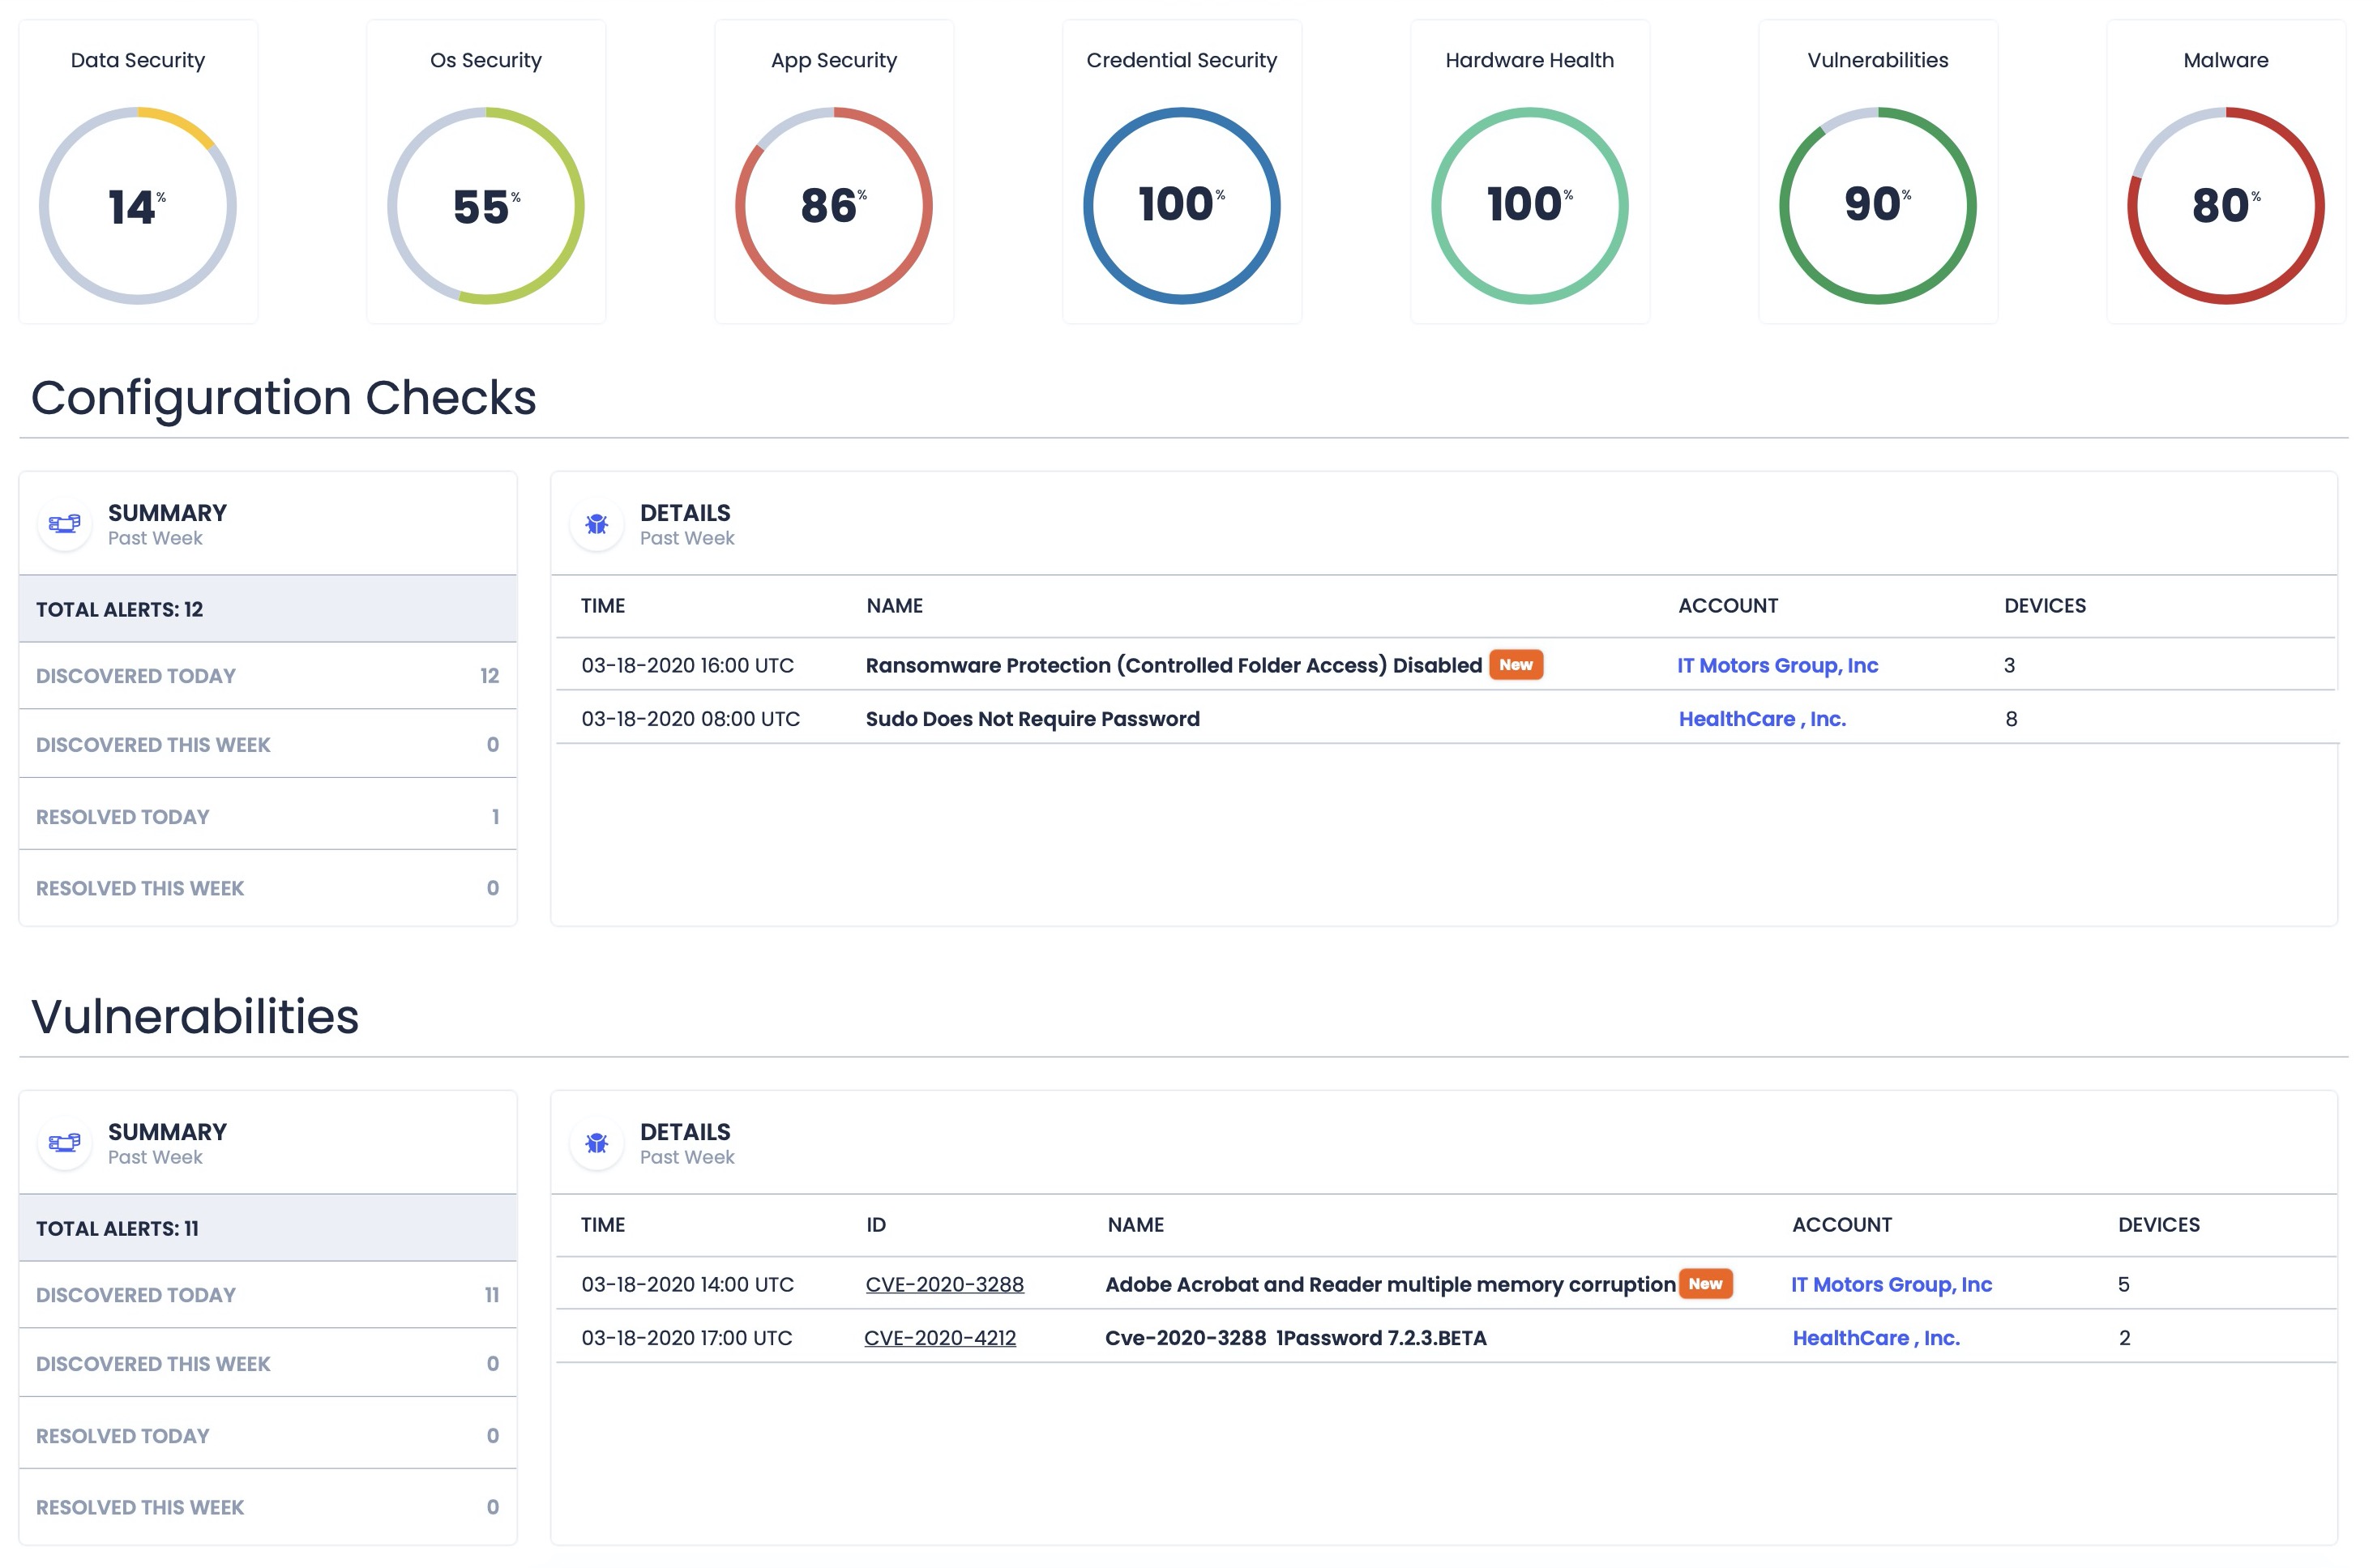
Task: Open HealthCare, Inc. account in Vulnerabilities table
Action: click(x=1875, y=1338)
